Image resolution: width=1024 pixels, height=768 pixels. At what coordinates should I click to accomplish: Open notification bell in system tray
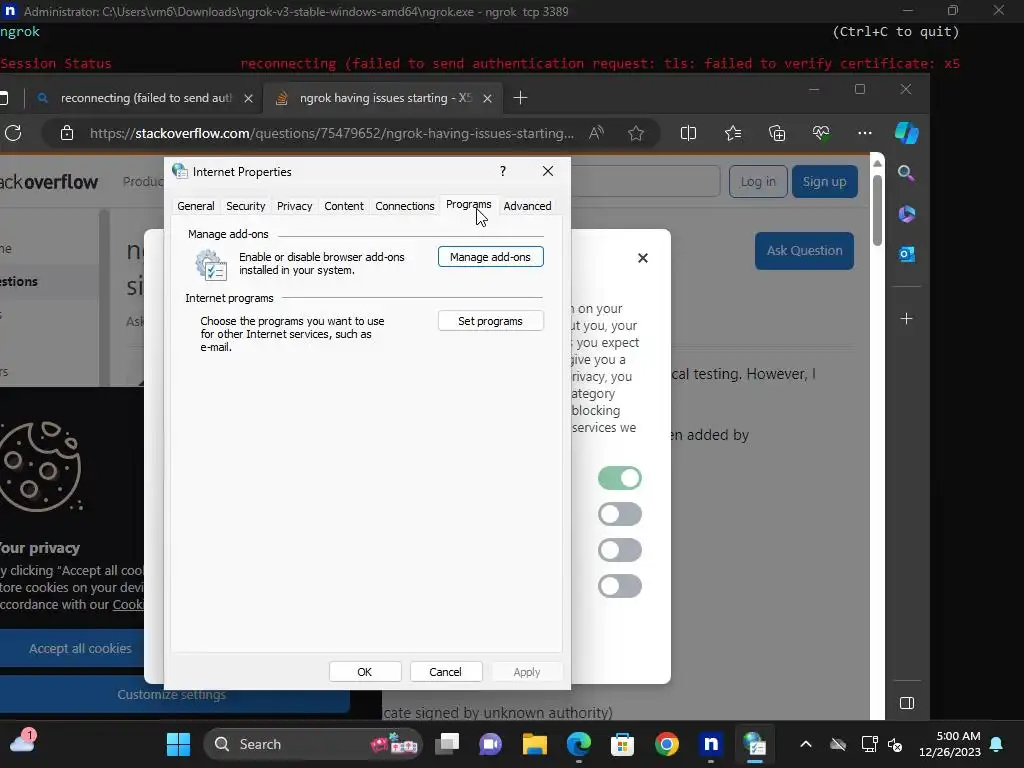click(x=997, y=744)
